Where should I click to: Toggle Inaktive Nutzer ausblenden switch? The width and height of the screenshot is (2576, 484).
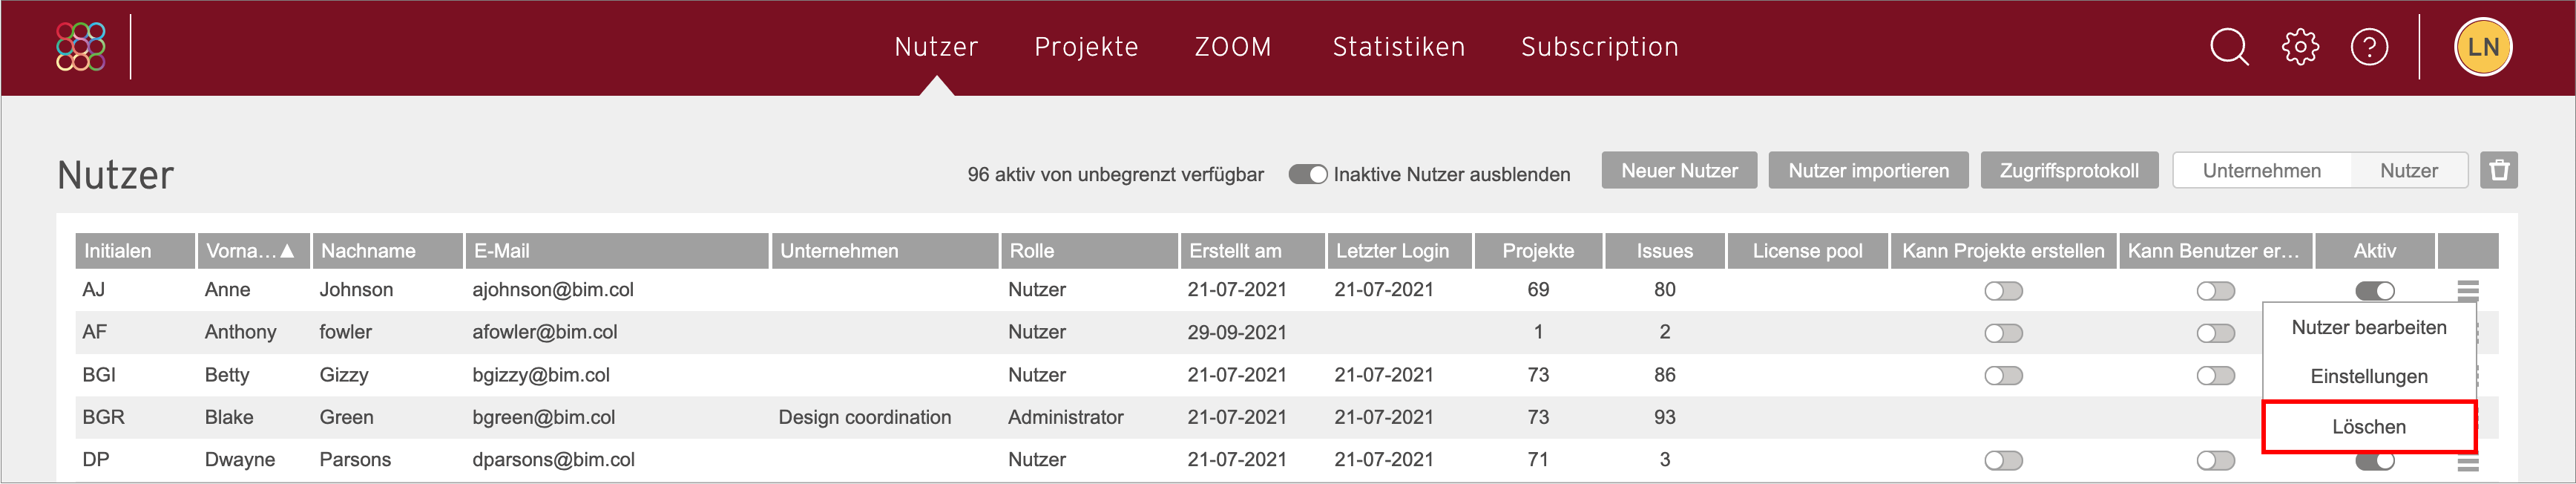[1307, 174]
